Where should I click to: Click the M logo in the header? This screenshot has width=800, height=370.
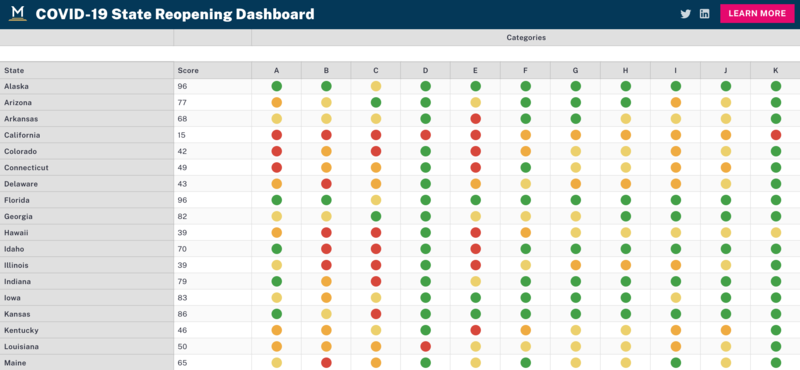point(18,14)
